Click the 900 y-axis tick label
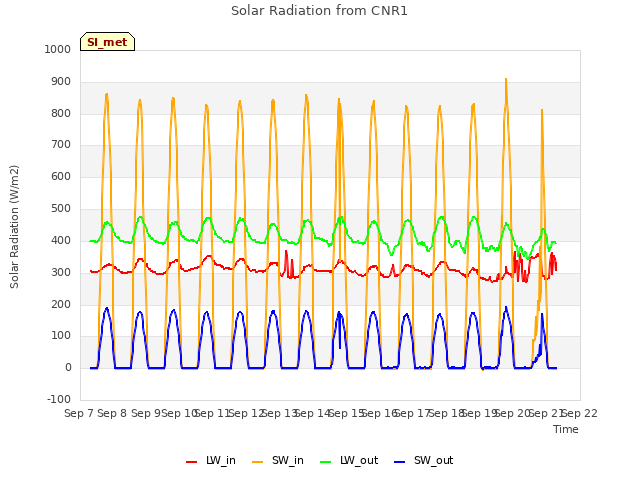Viewport: 640px width, 480px height. tap(61, 82)
